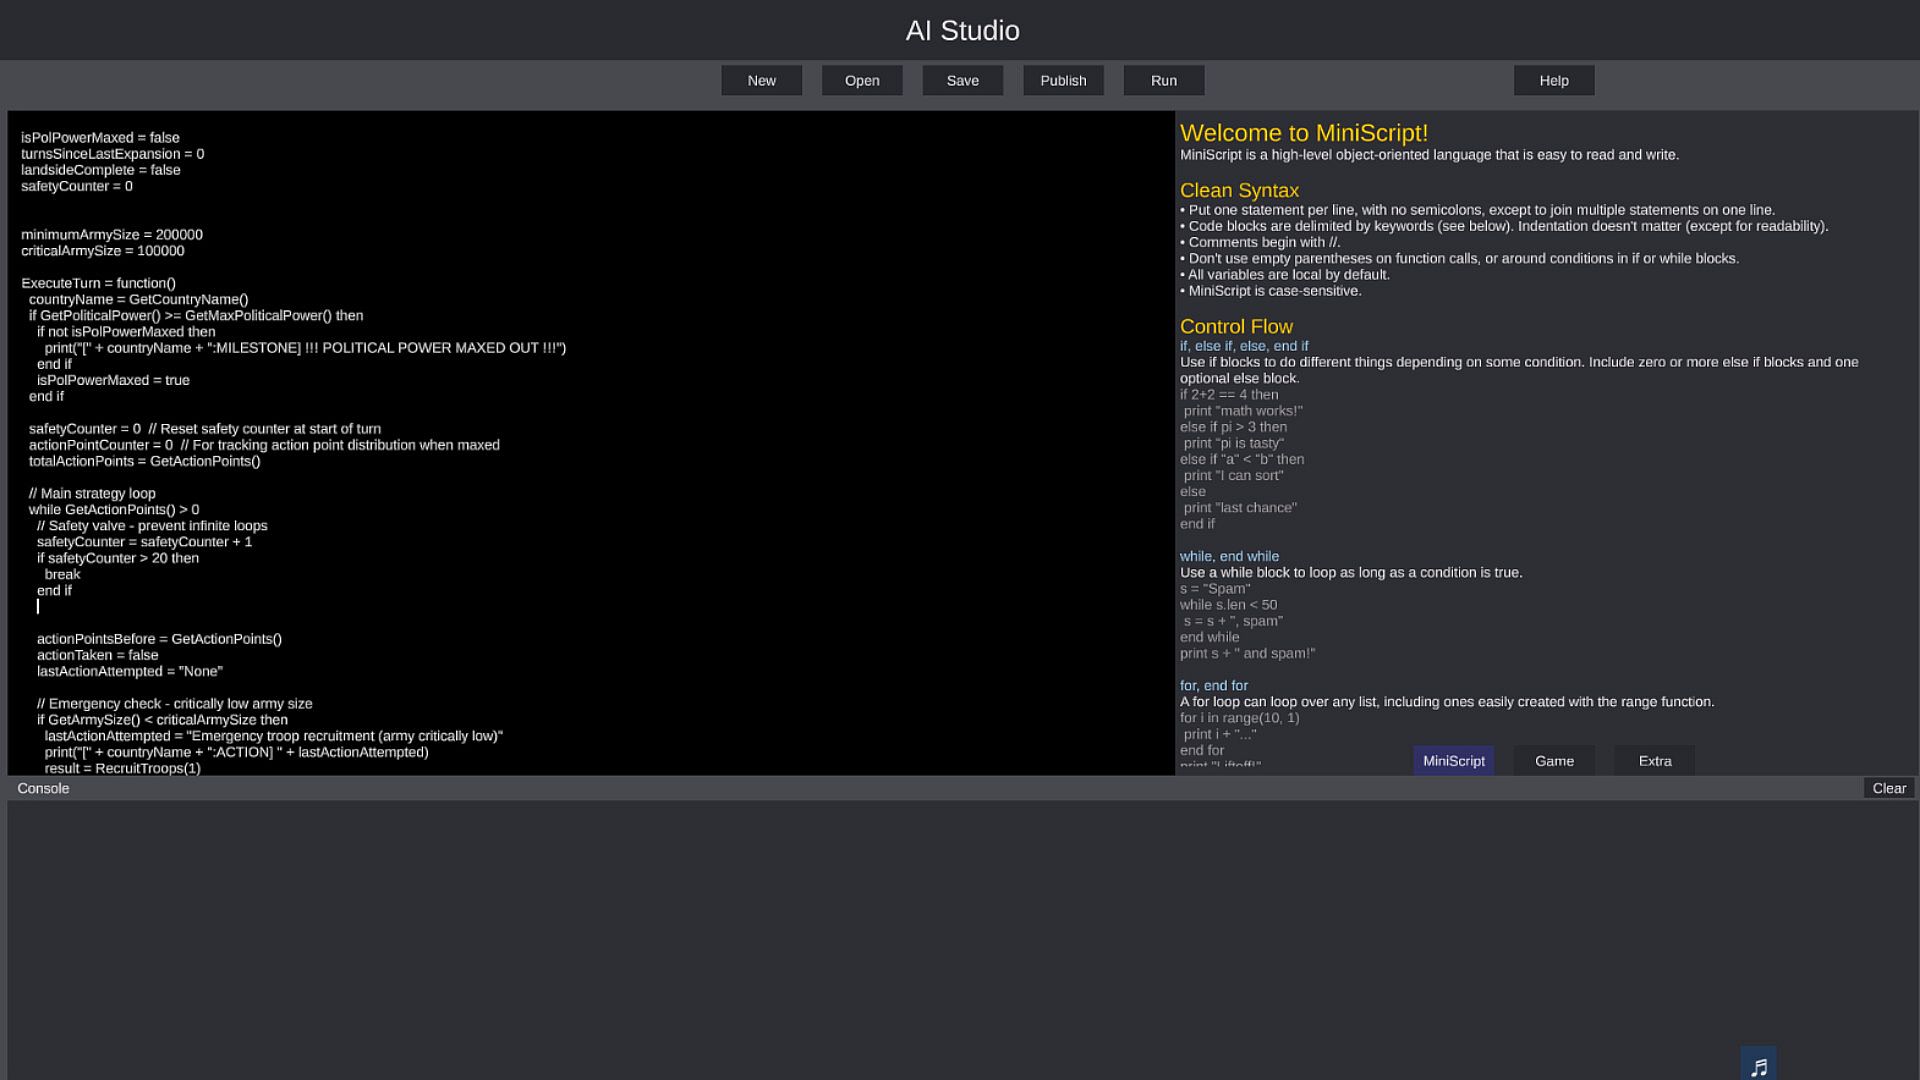Place cursor on ExecuteTurn function line

98,283
